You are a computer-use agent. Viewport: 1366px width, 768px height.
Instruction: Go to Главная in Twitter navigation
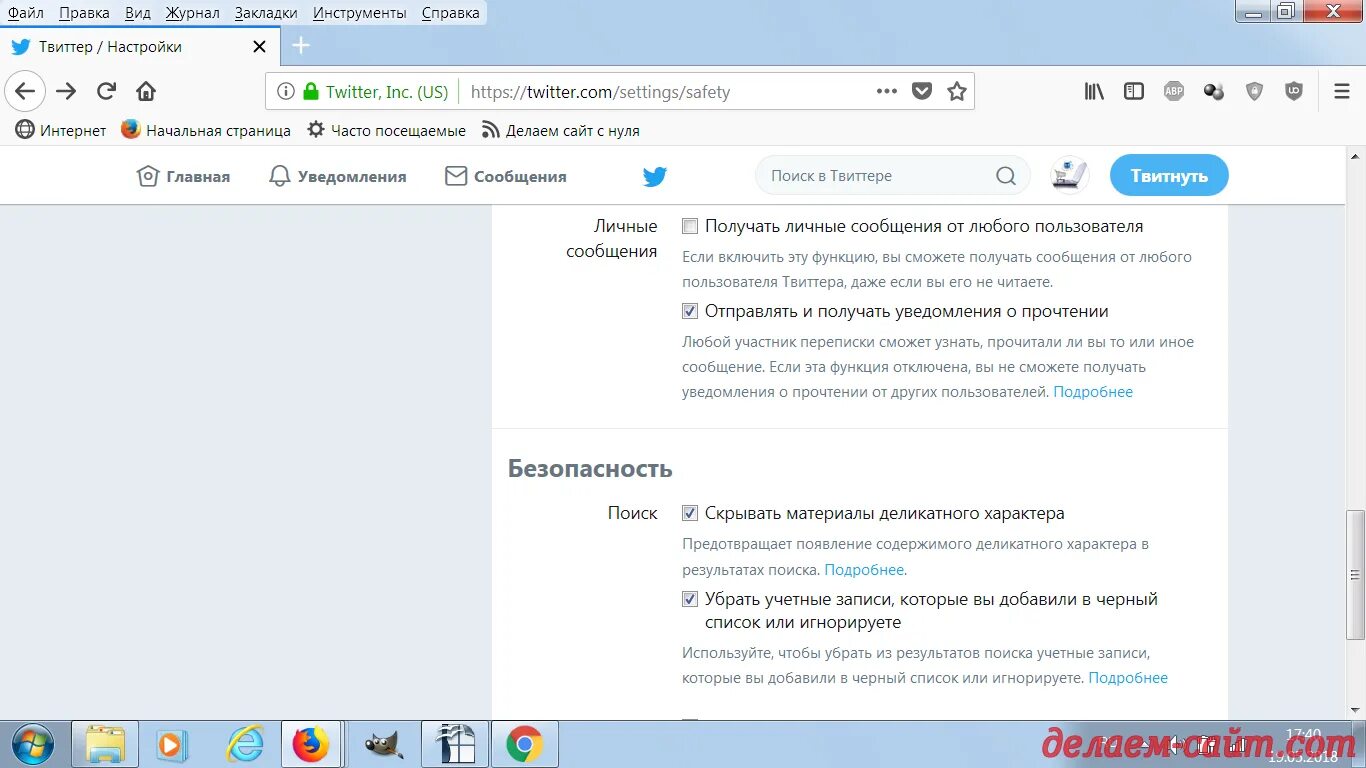point(183,176)
